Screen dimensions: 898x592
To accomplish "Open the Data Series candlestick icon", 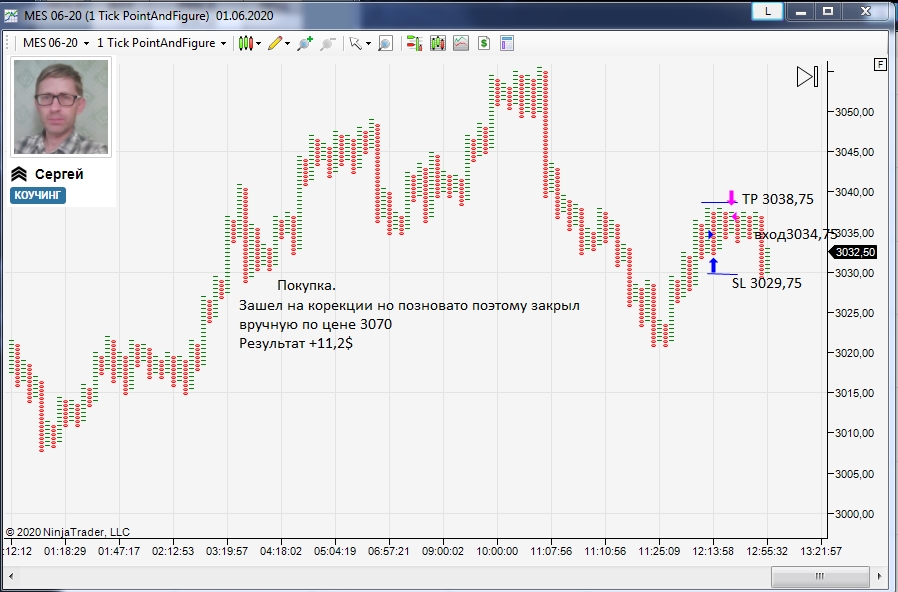I will 438,43.
